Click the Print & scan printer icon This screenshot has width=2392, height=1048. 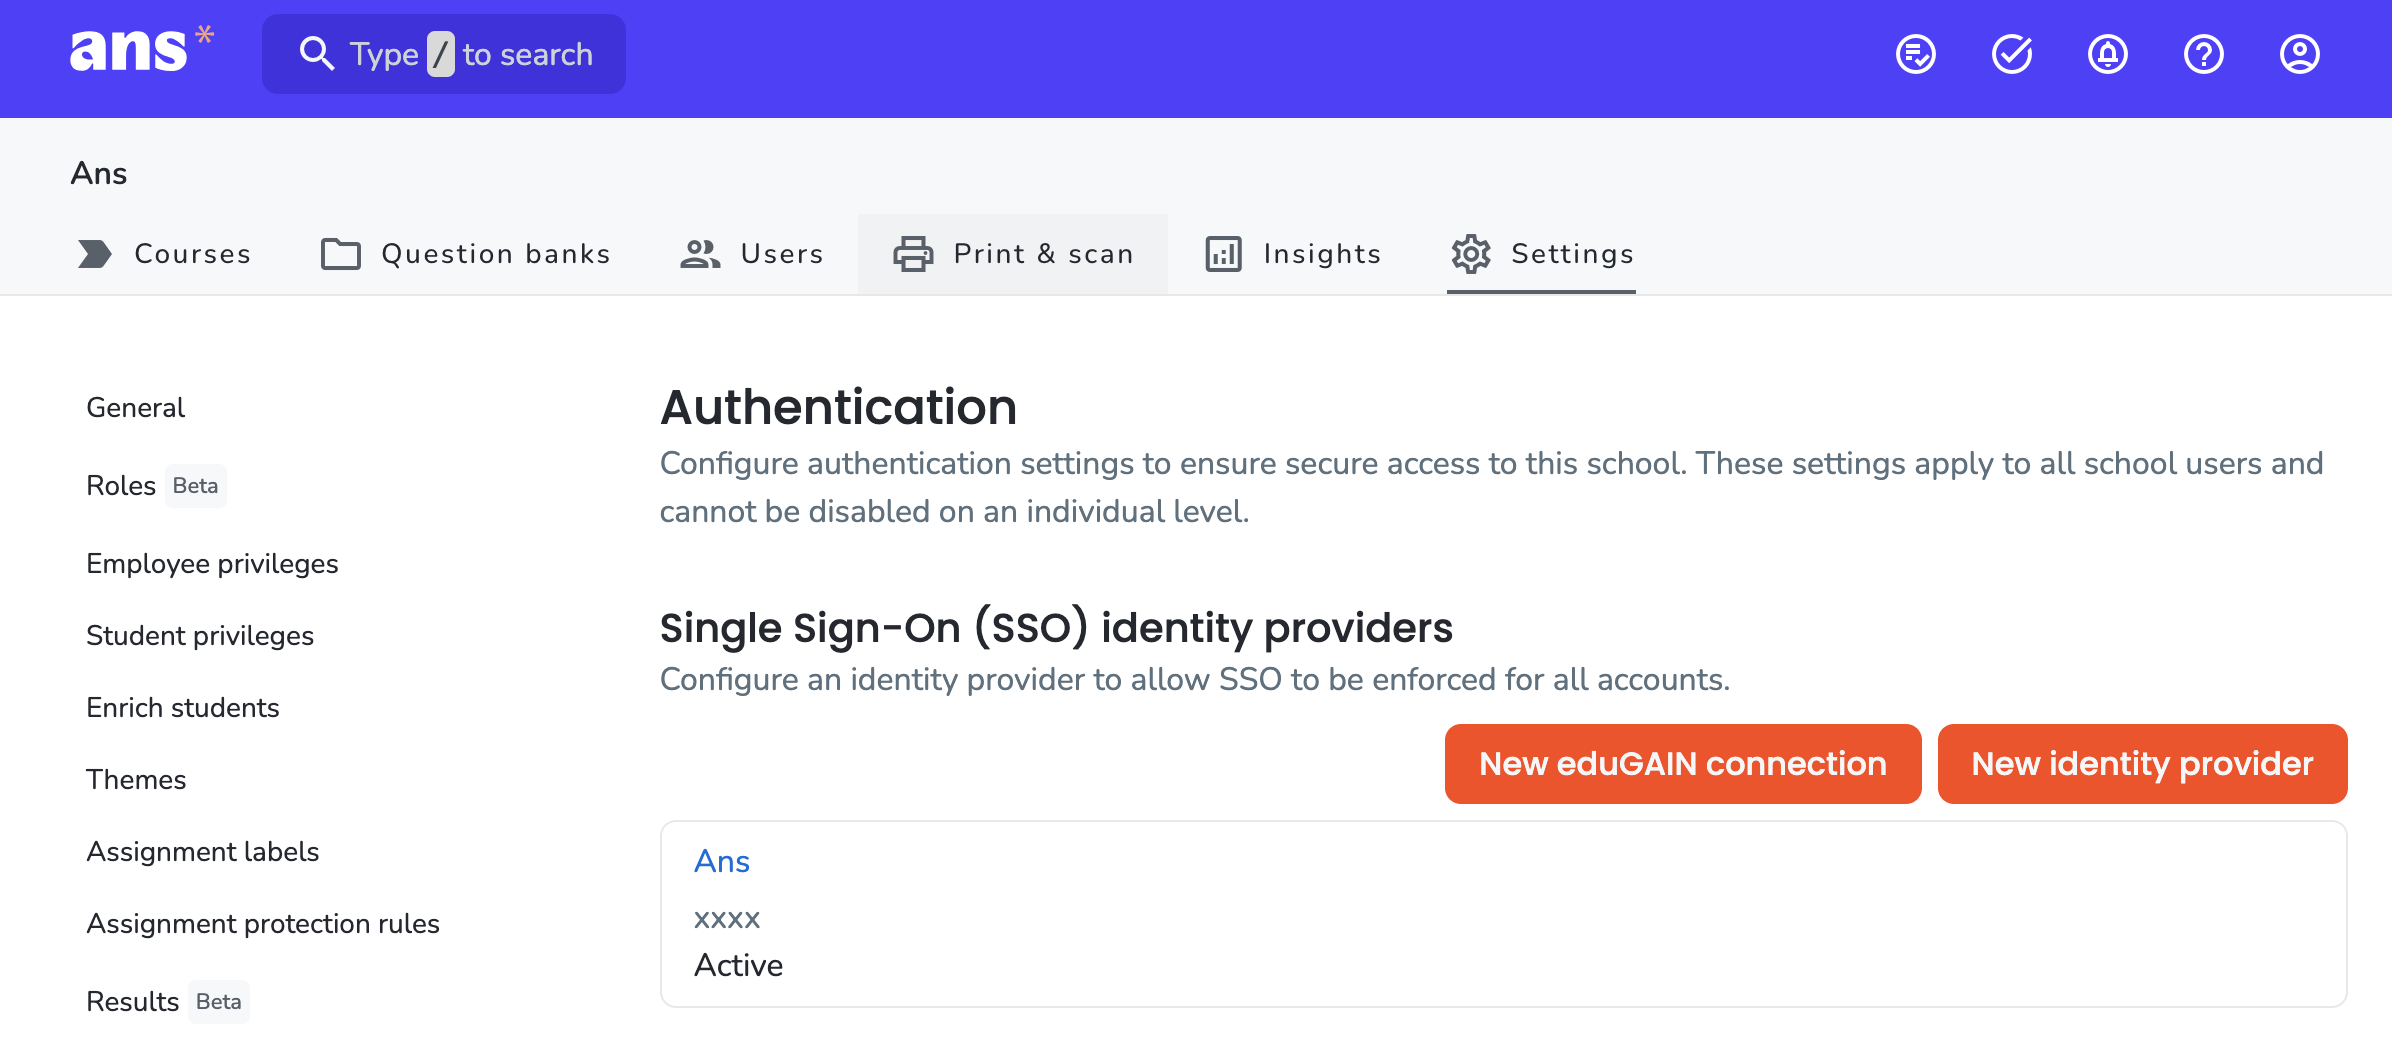point(913,254)
